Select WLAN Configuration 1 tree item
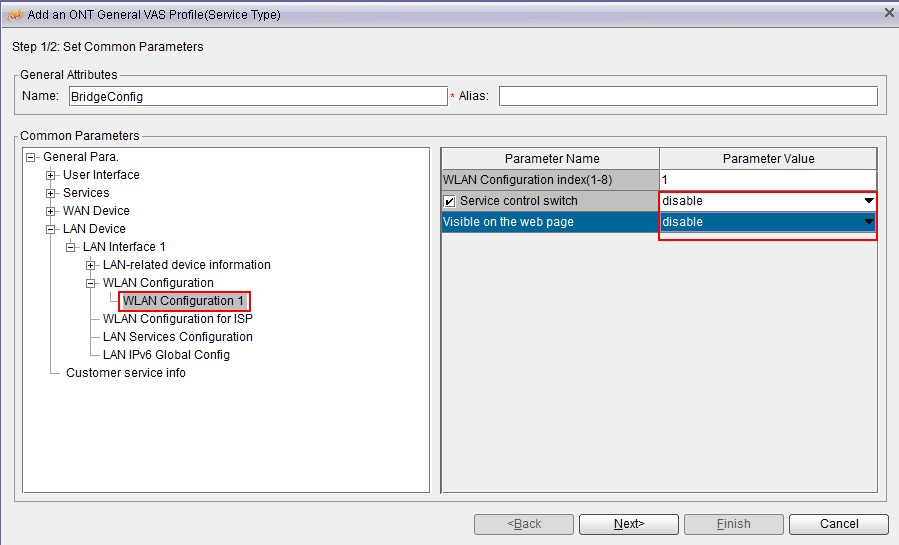 183,301
